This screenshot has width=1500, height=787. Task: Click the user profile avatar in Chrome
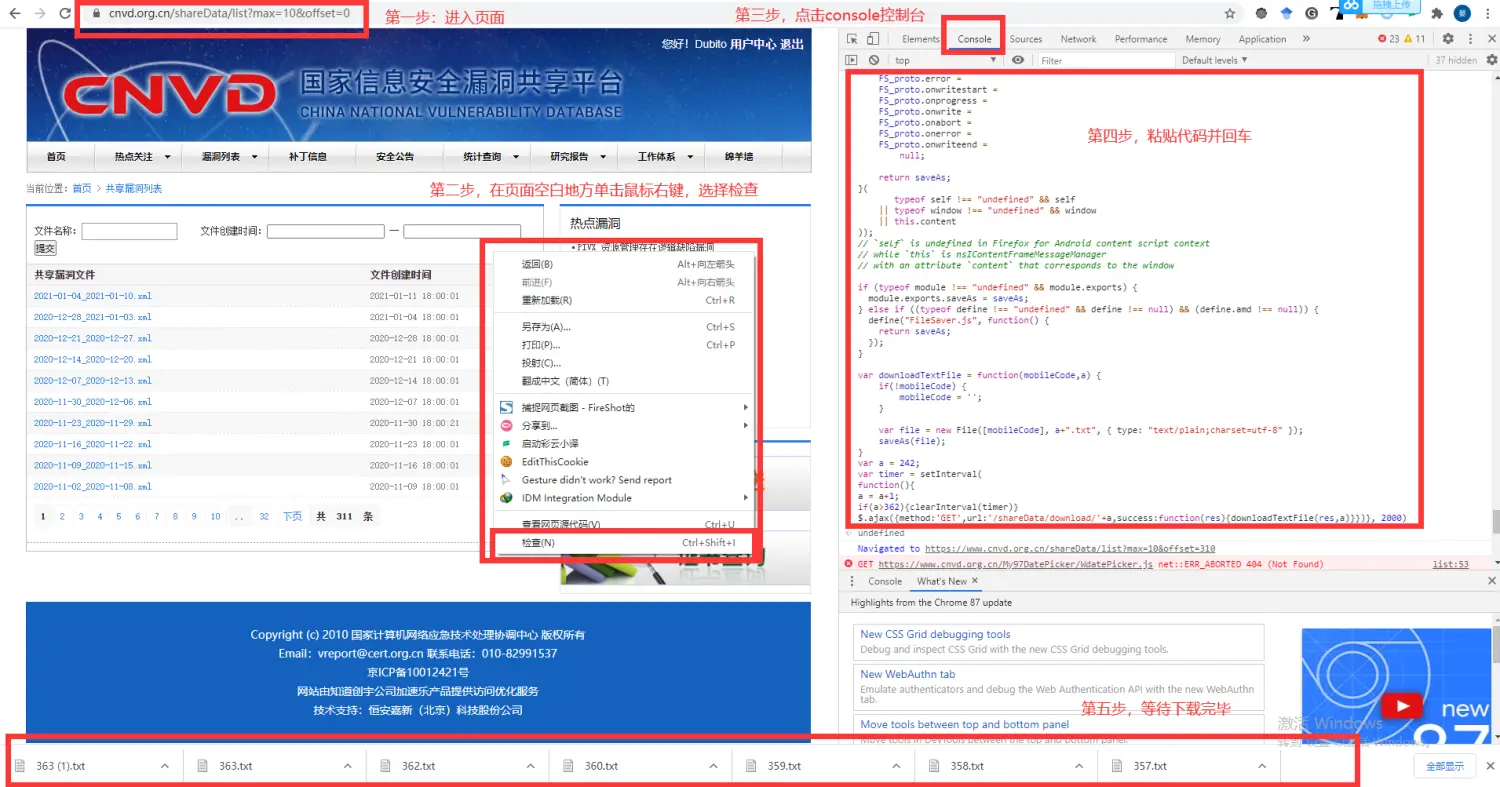click(1462, 14)
